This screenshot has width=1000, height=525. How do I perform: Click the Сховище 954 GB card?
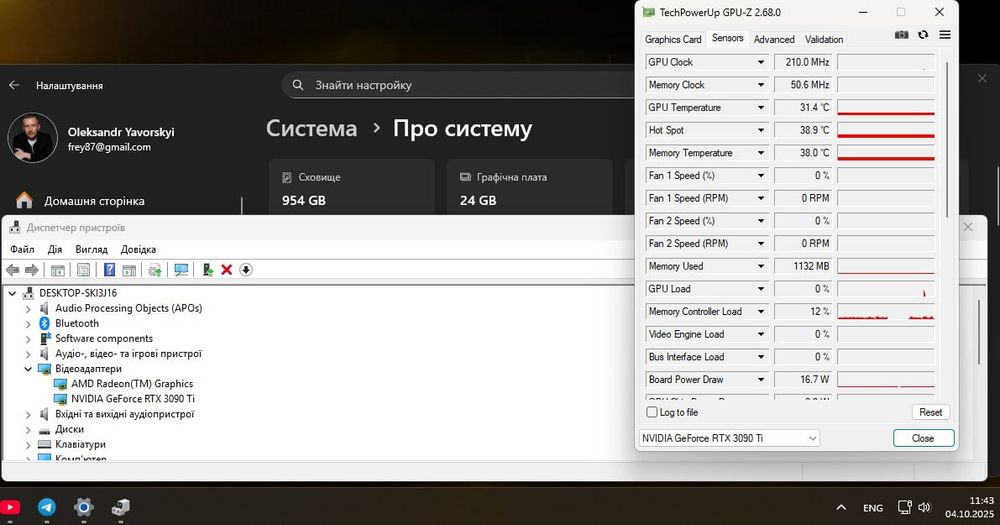(351, 187)
